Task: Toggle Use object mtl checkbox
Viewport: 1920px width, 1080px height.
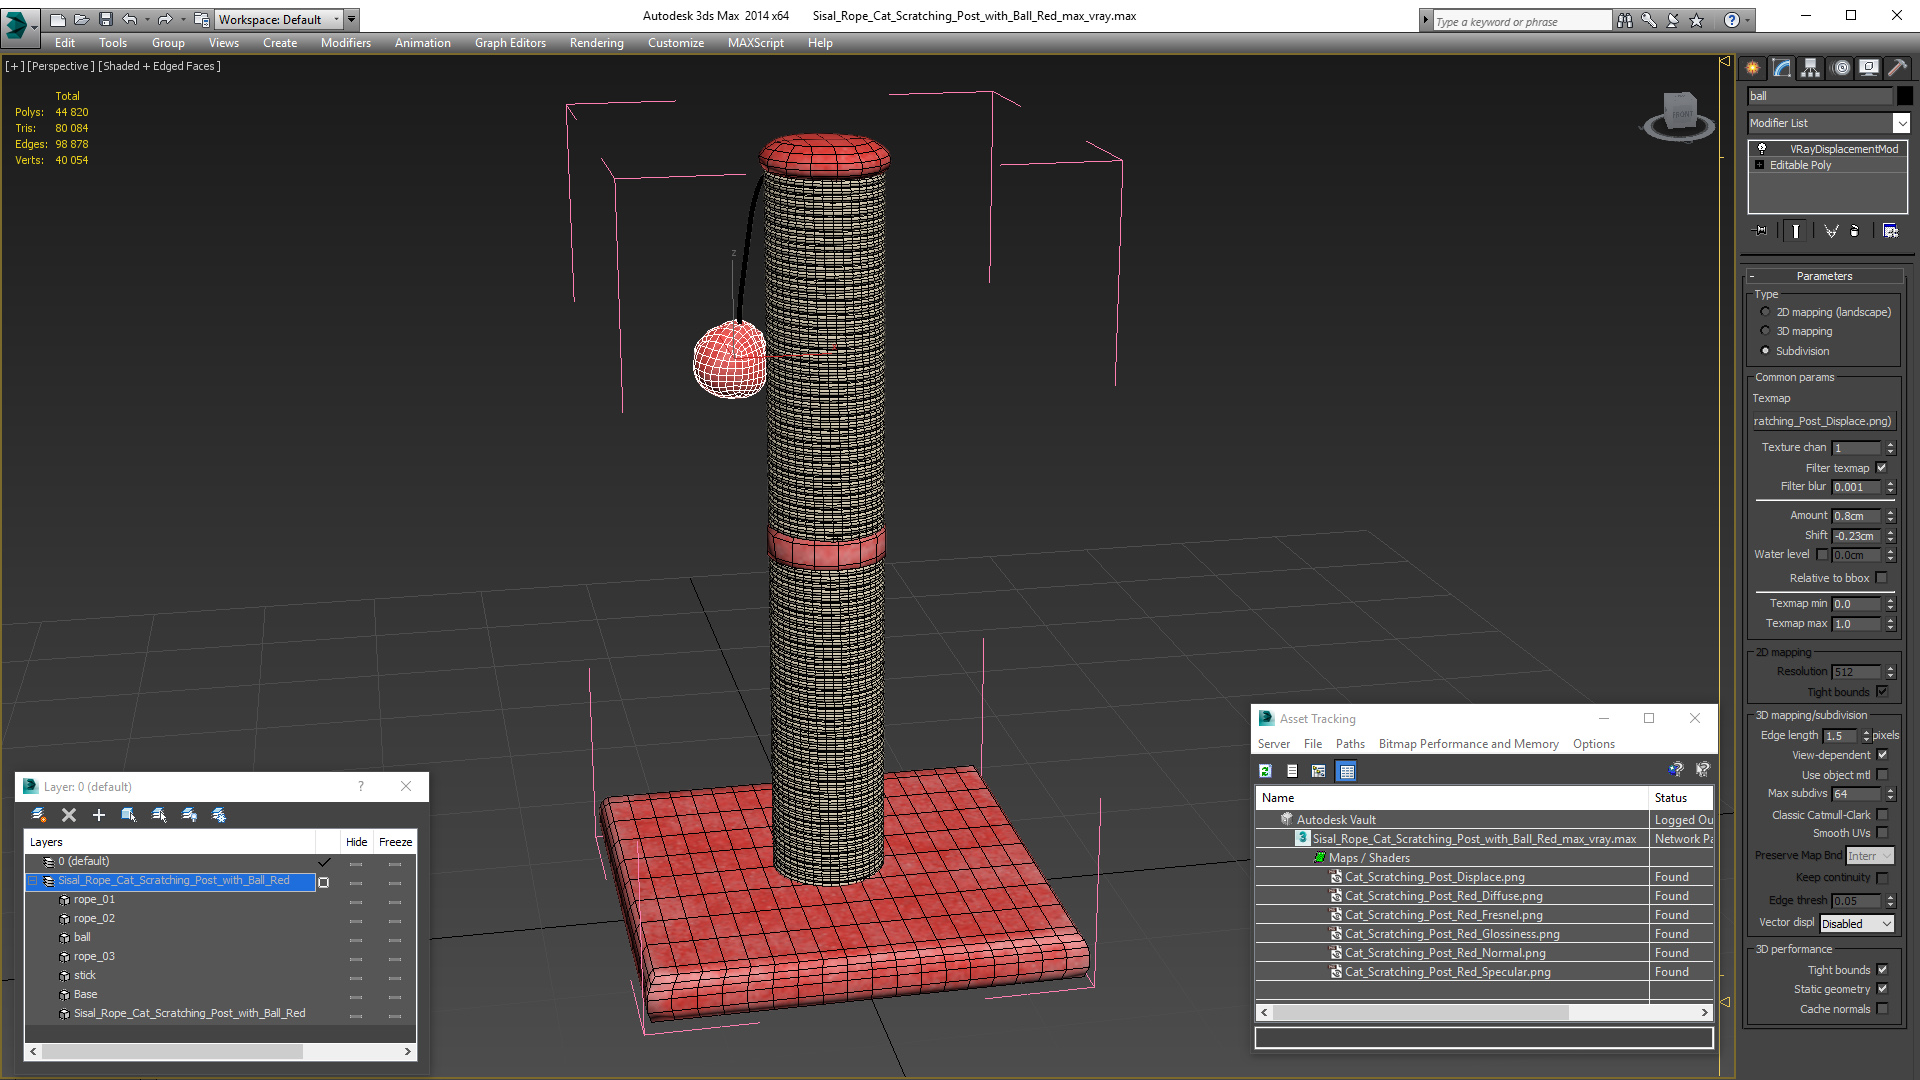Action: click(x=1882, y=775)
